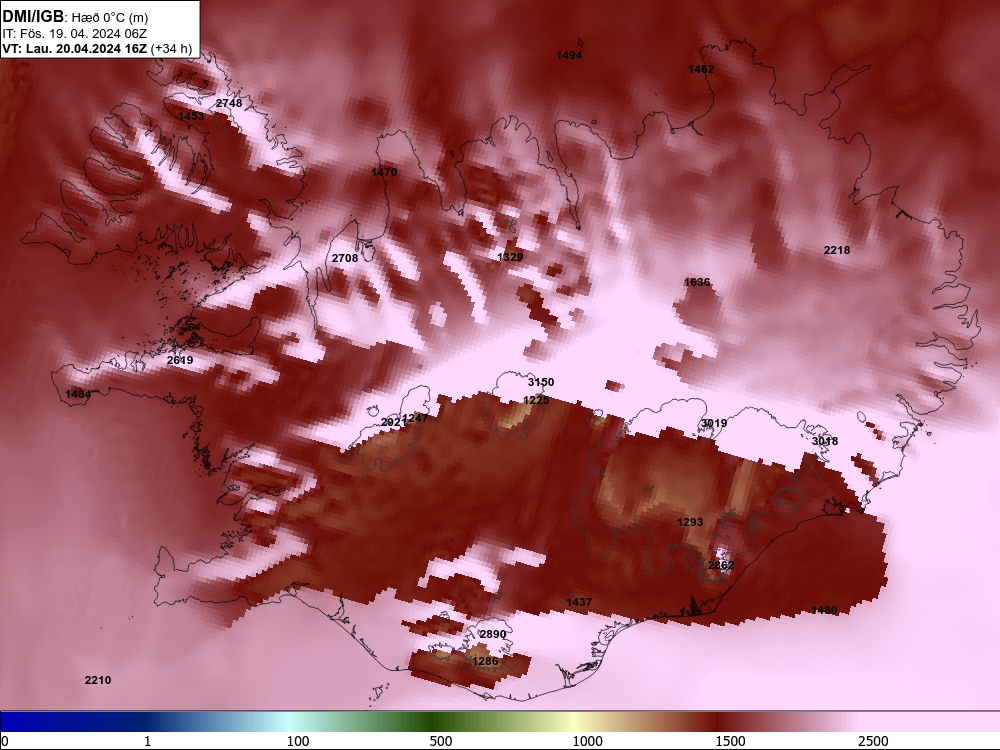Click the value 2708 on the map
The height and width of the screenshot is (750, 1000).
click(x=344, y=258)
